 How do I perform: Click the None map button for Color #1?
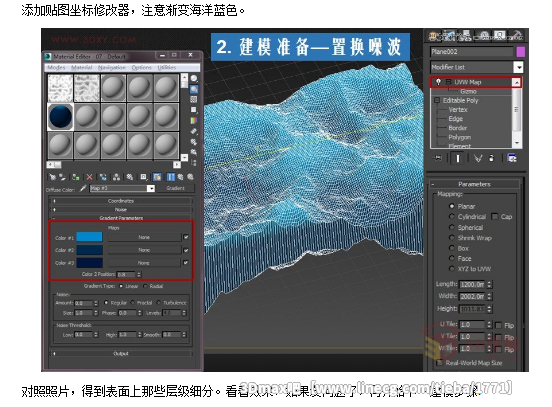144,237
